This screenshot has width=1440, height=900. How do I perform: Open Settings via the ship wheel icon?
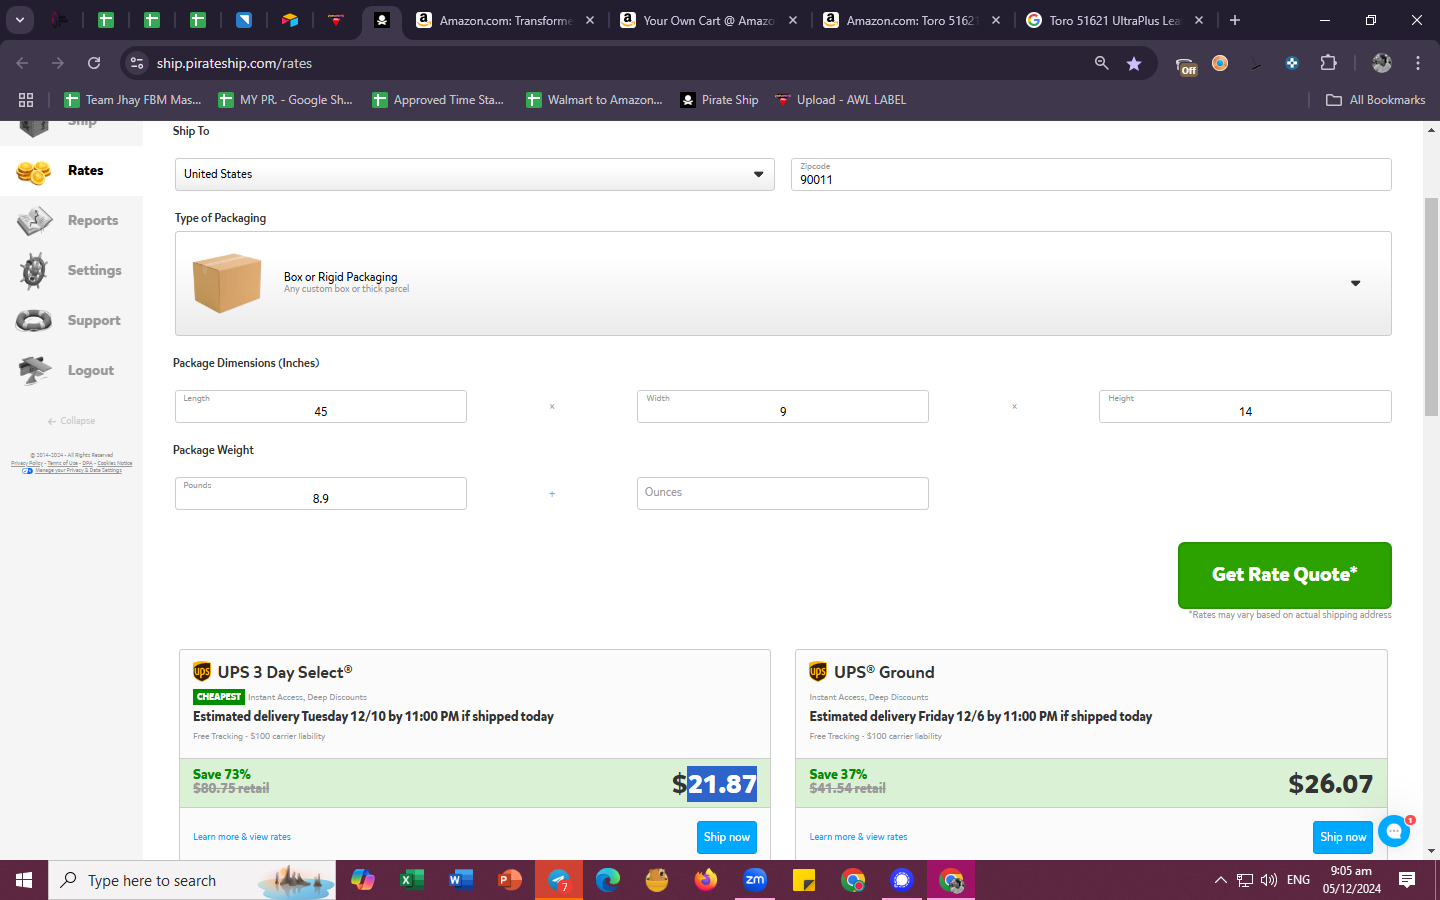pos(34,271)
